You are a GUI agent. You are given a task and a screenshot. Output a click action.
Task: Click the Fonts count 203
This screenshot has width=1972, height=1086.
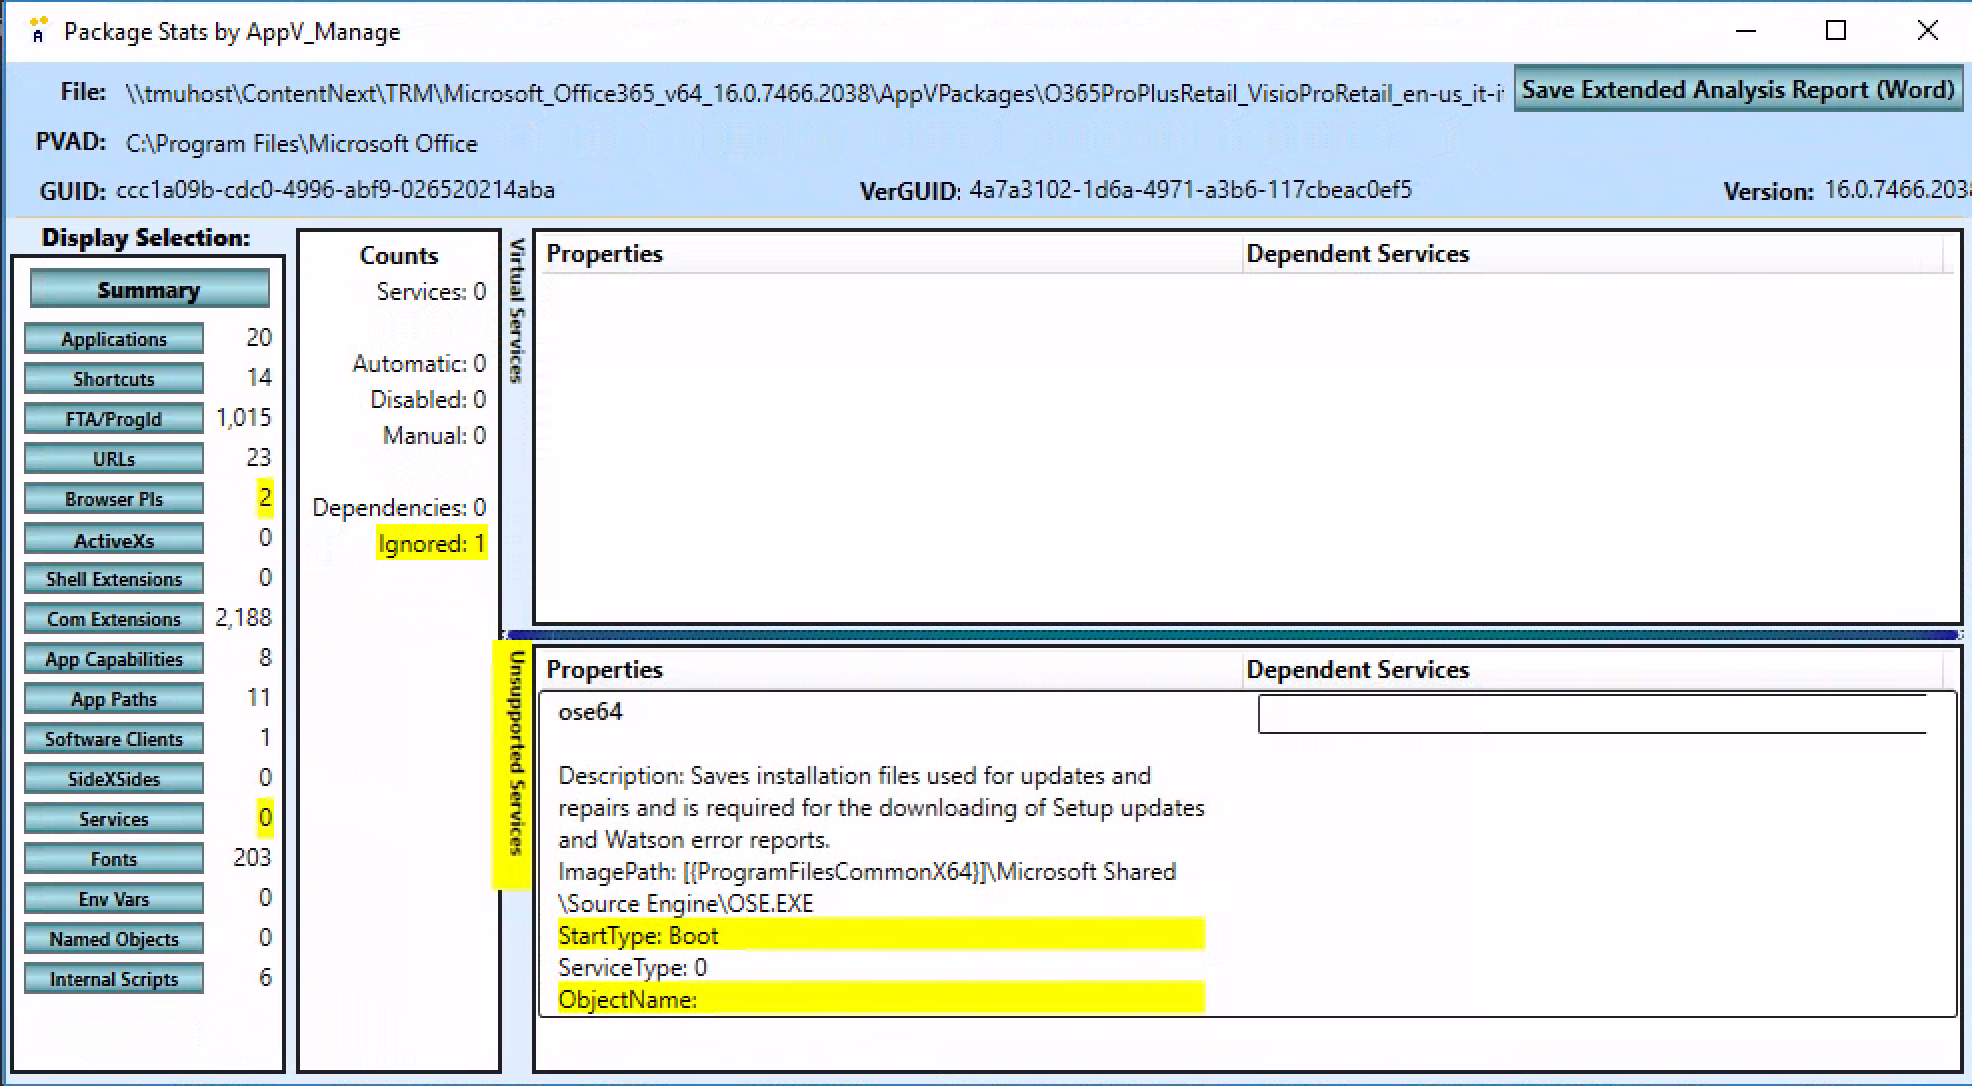tap(252, 858)
